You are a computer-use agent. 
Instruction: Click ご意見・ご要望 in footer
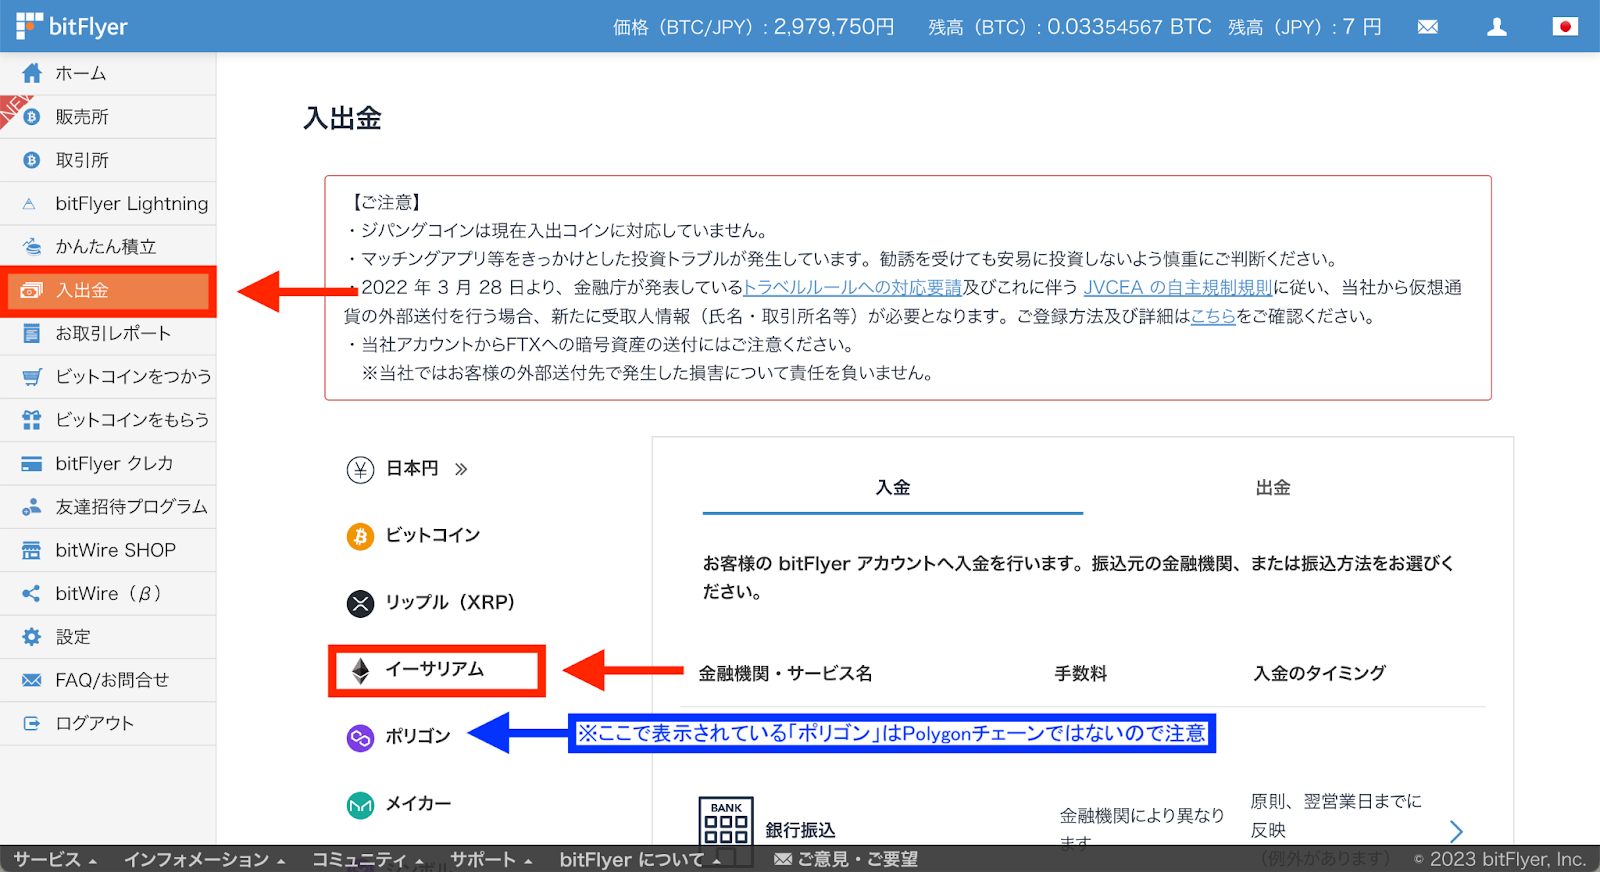click(x=846, y=859)
